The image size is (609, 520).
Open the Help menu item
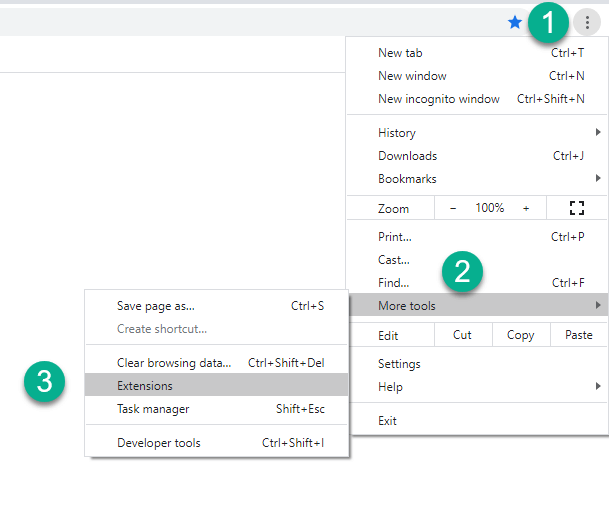click(478, 387)
